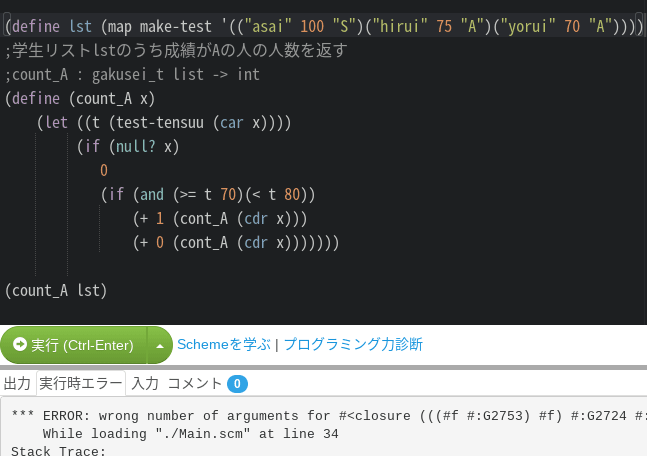This screenshot has width=647, height=456.
Task: Click on the define lst code line
Action: coord(324,26)
